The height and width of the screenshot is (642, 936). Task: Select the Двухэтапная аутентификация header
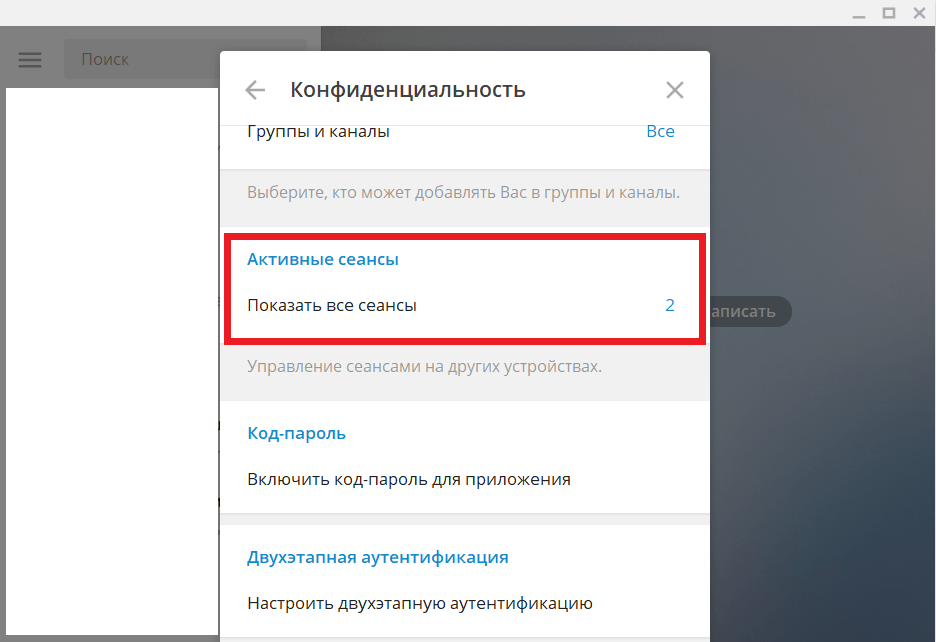378,557
